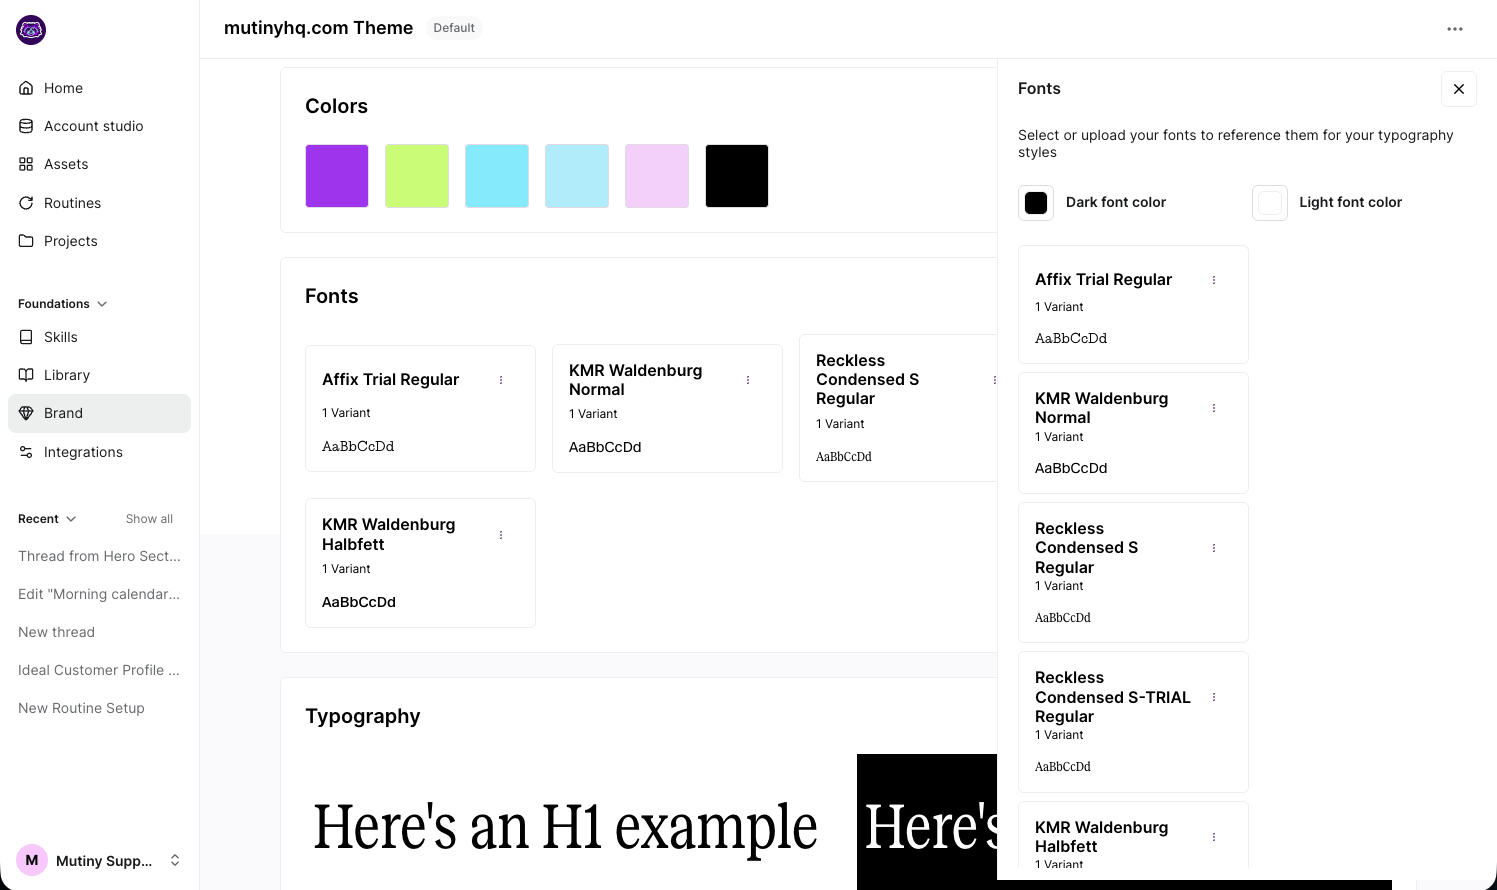The image size is (1497, 890).
Task: Click the Home house icon in sidebar
Action: [26, 88]
